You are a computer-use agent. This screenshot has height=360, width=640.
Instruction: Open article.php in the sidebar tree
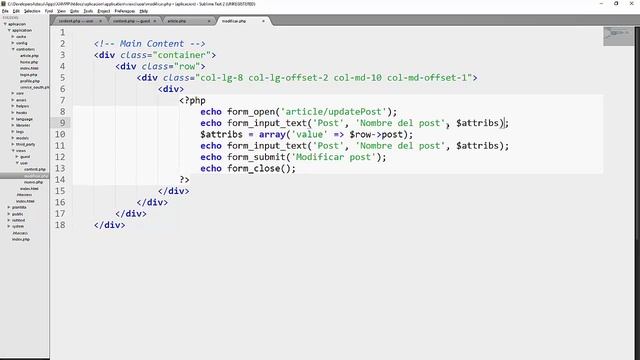point(29,56)
